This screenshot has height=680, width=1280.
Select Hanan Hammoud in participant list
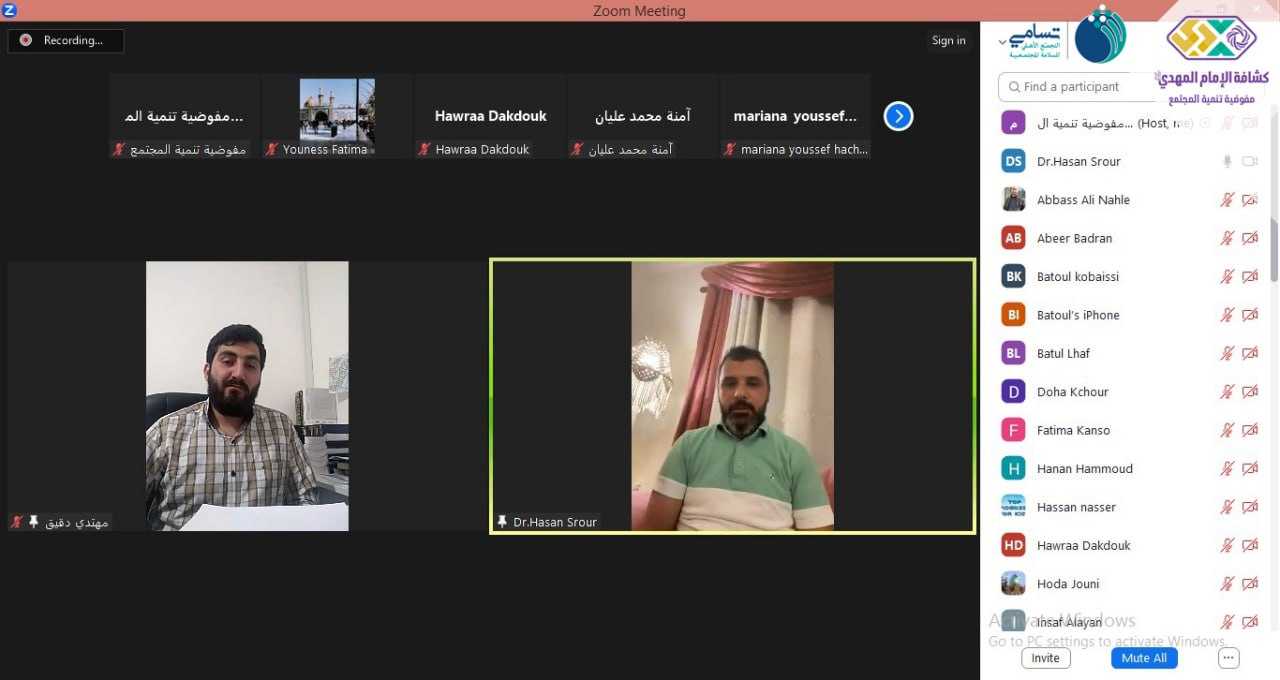[1084, 468]
